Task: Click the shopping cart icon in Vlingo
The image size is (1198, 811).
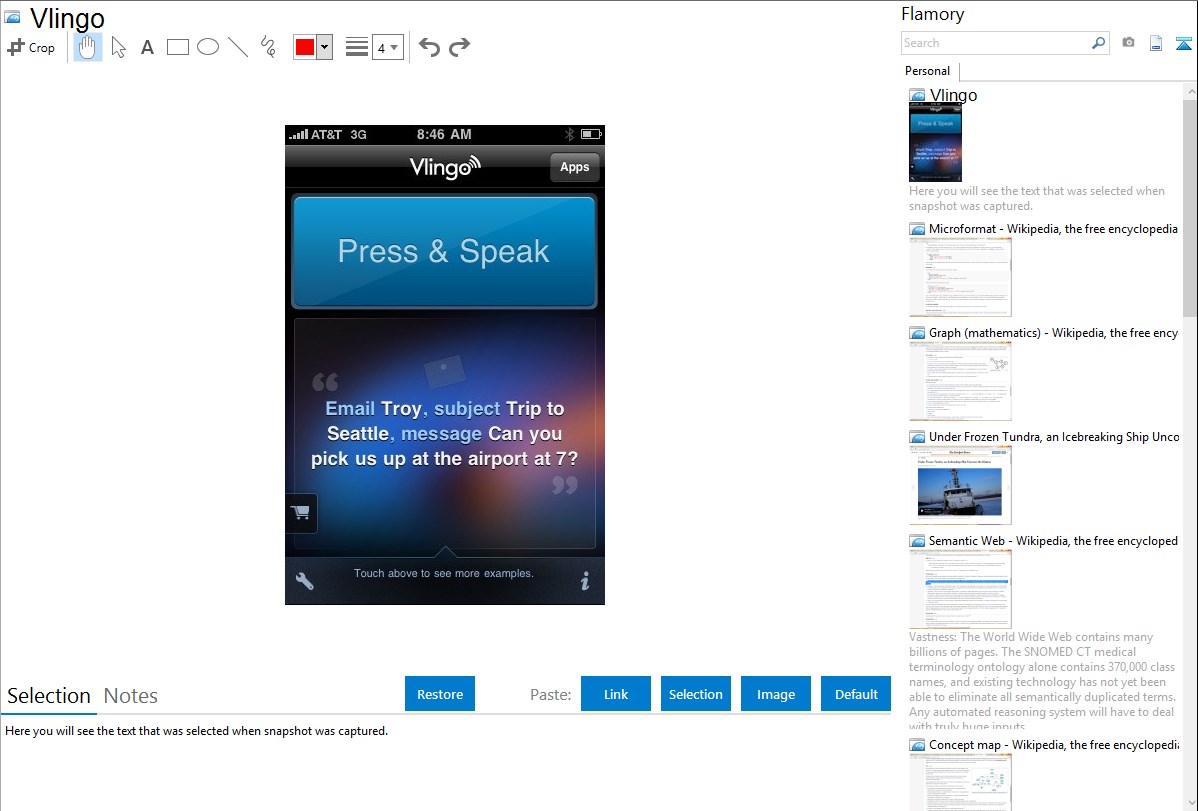Action: pos(301,512)
